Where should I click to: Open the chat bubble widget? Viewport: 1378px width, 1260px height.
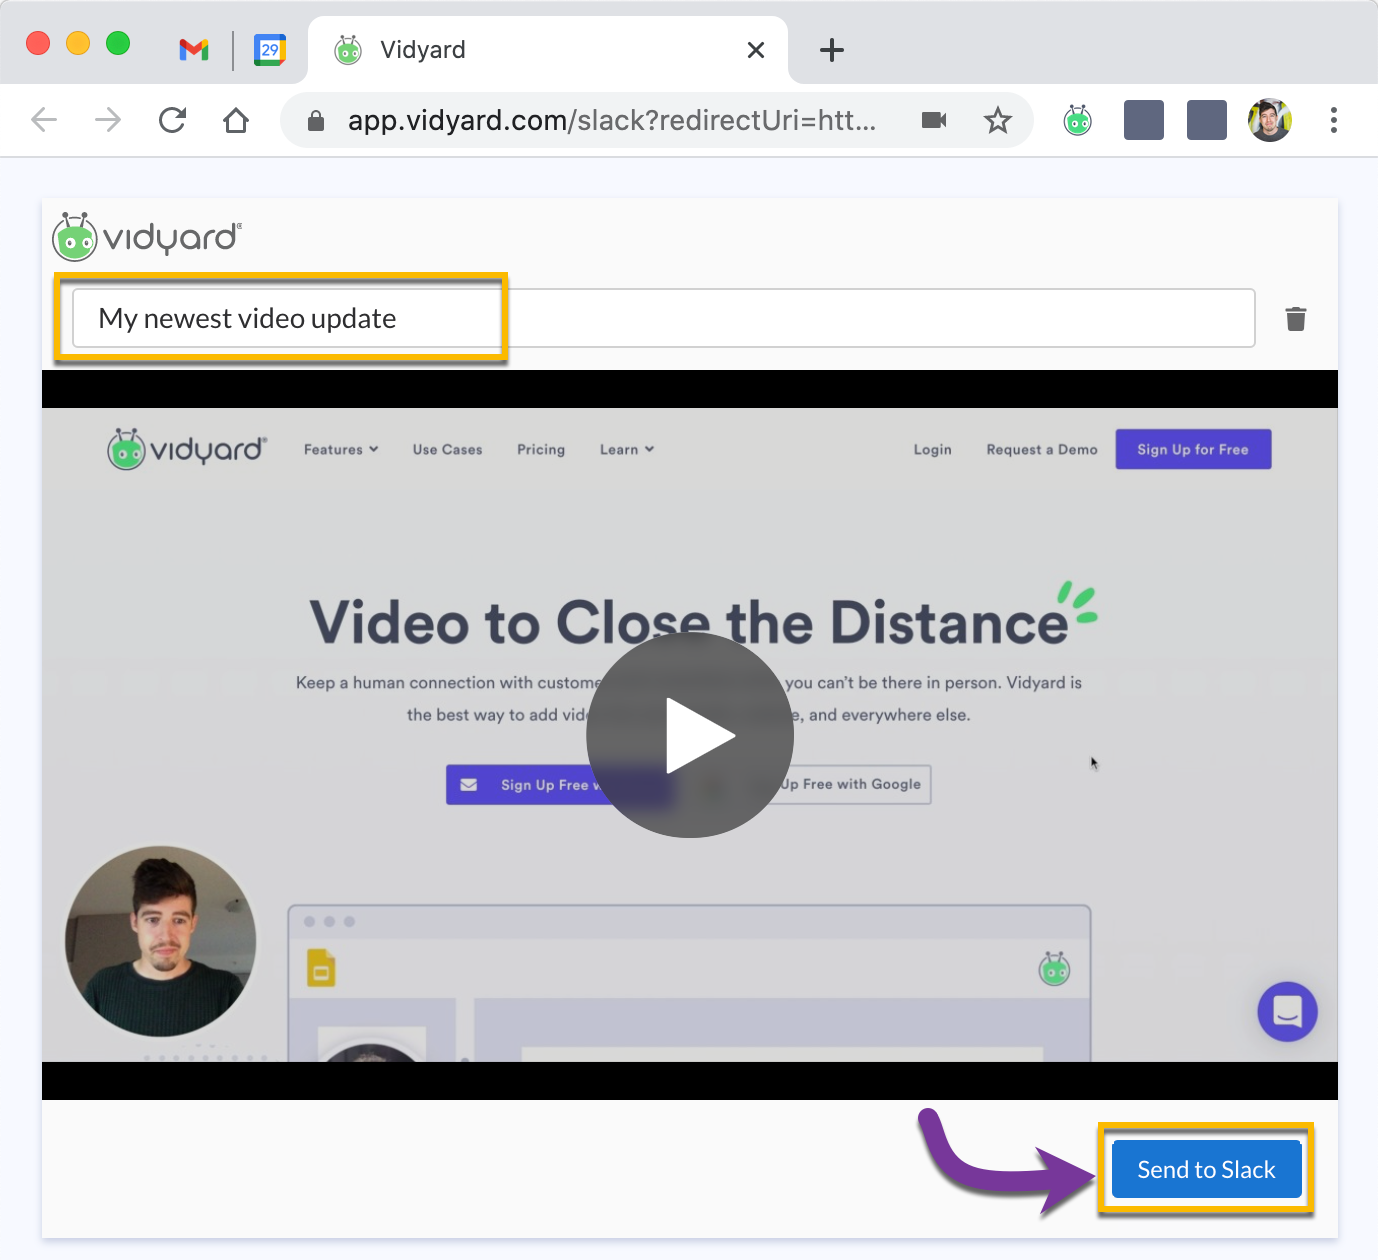[x=1287, y=1012]
